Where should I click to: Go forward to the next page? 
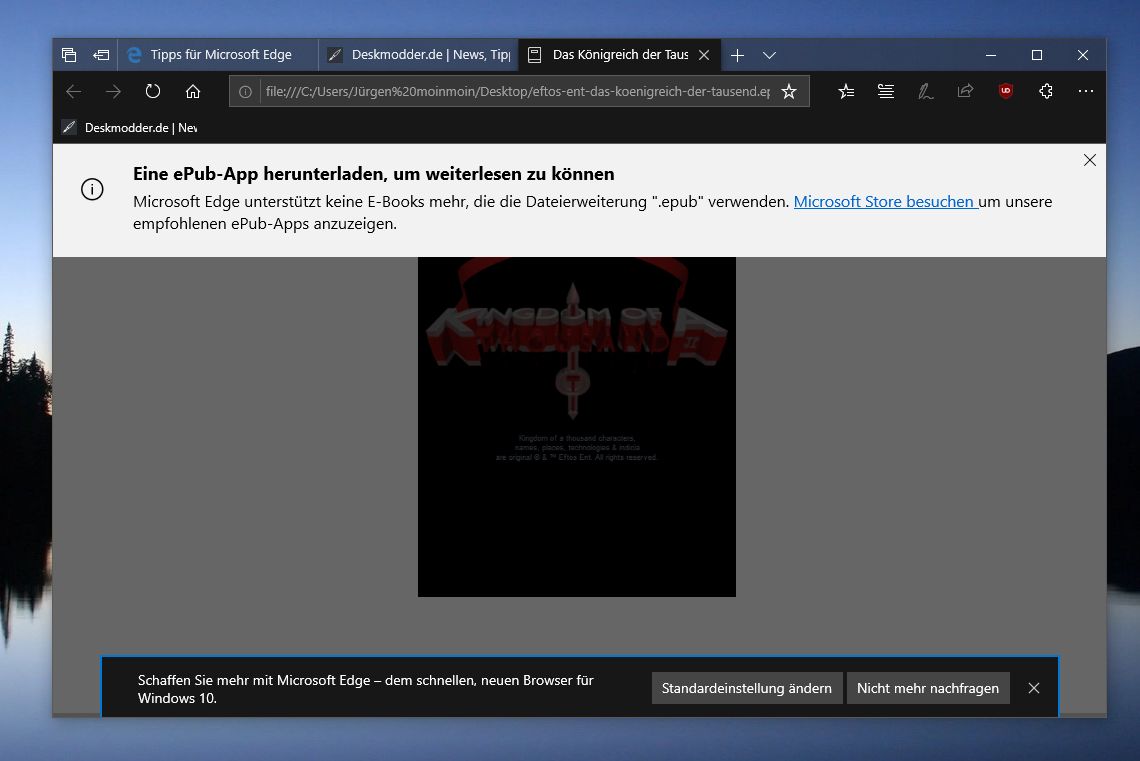point(113,92)
